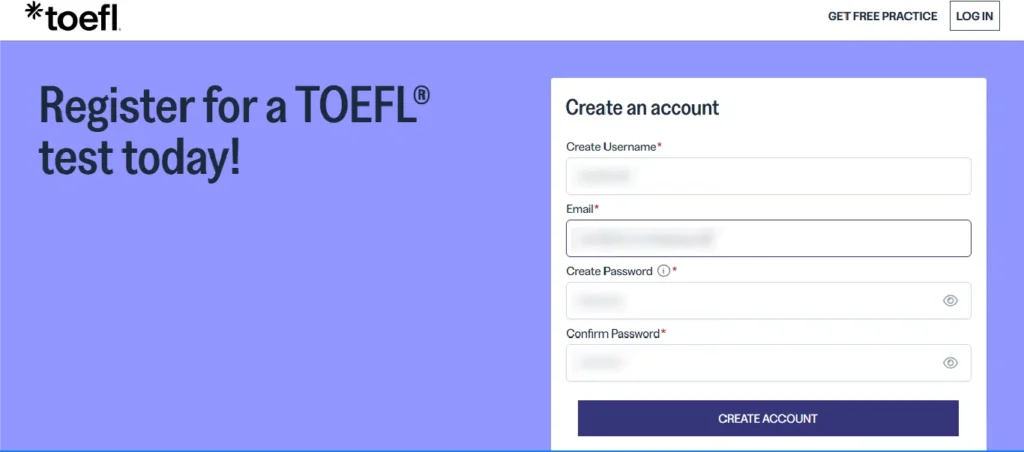Screen dimensions: 1024x452
Task: Toggle visibility eye in Create Password field
Action: 950,300
